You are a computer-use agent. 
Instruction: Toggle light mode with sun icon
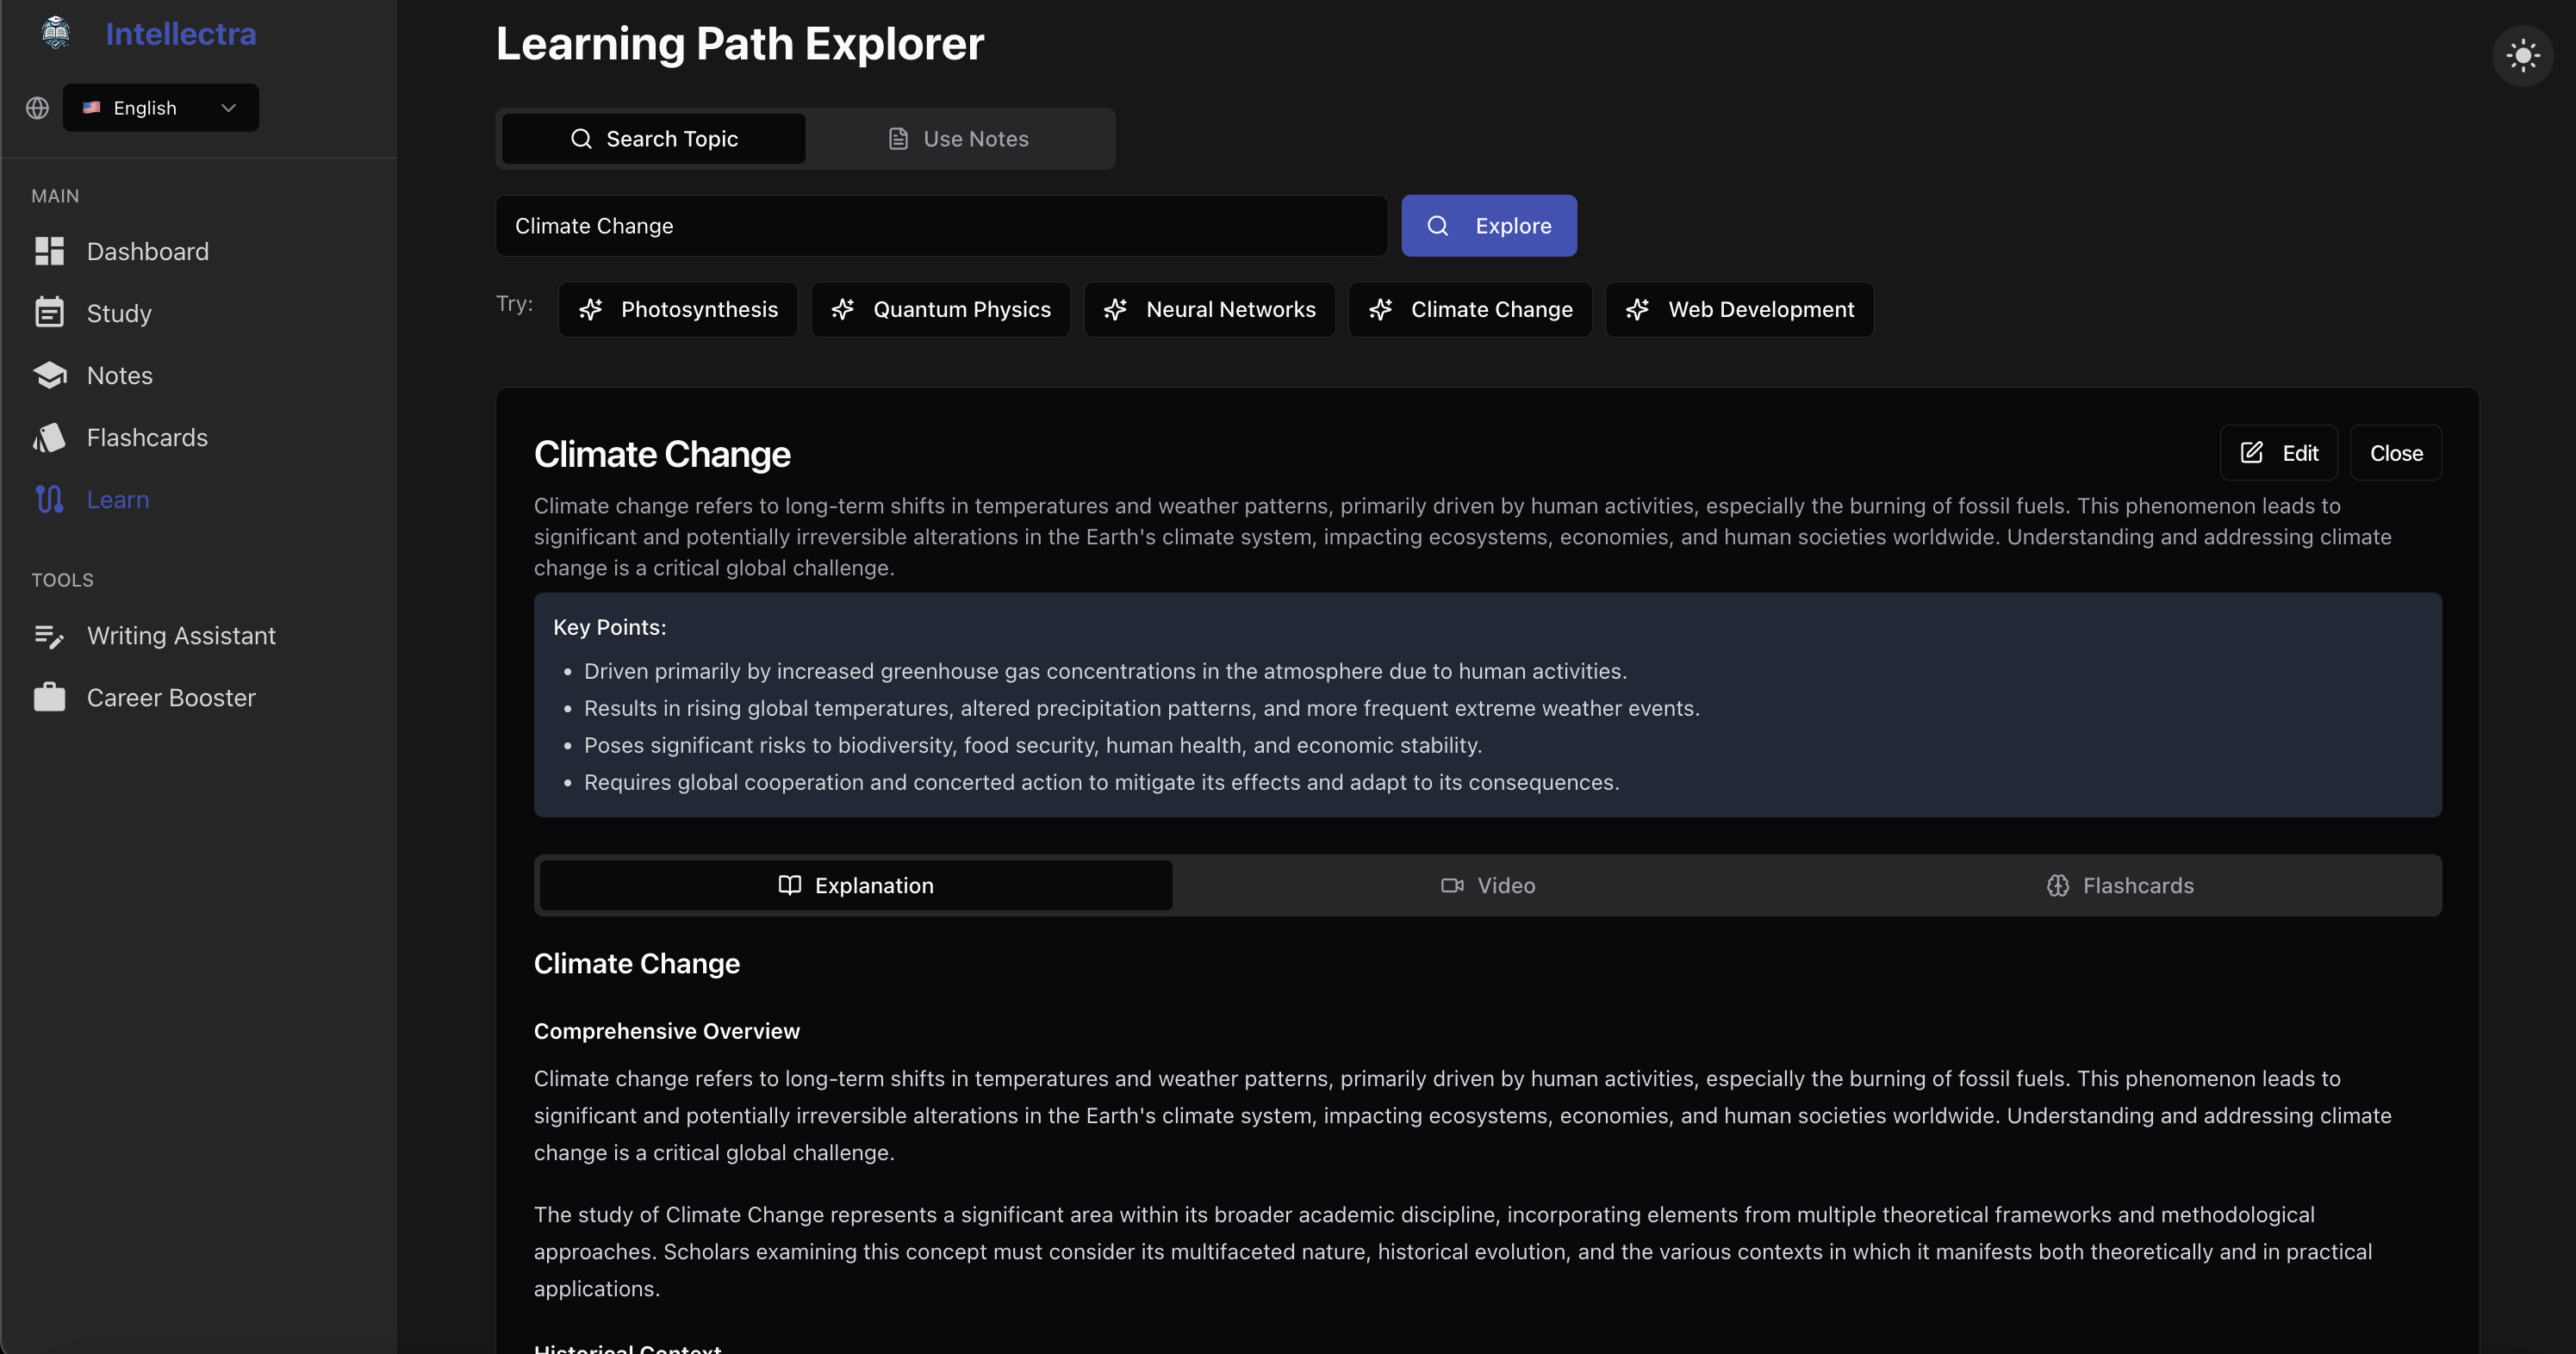coord(2522,55)
